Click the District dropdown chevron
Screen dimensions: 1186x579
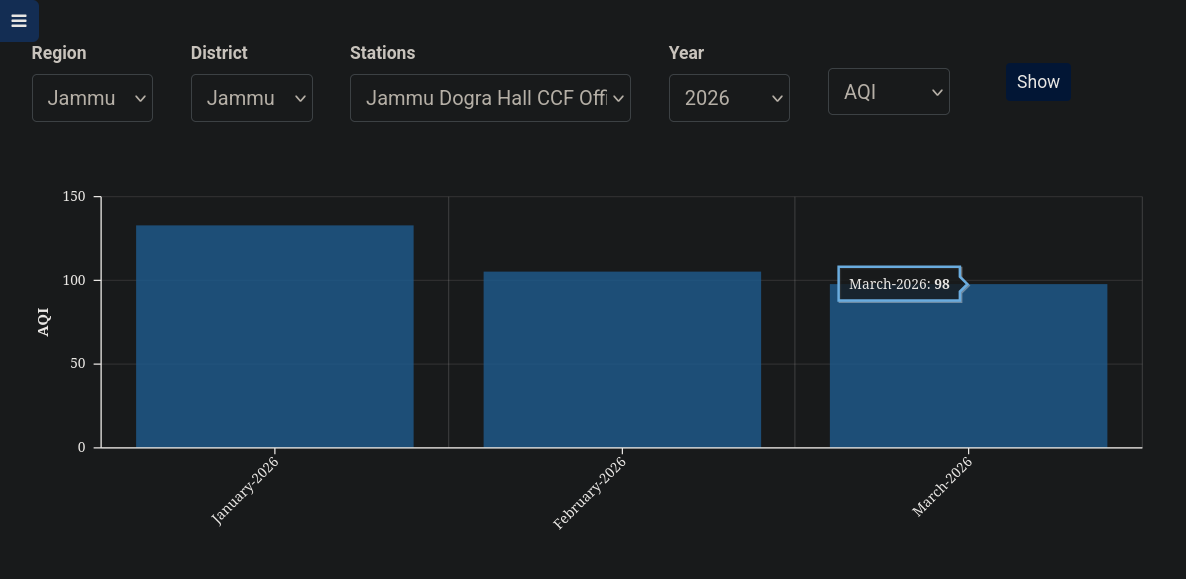299,98
